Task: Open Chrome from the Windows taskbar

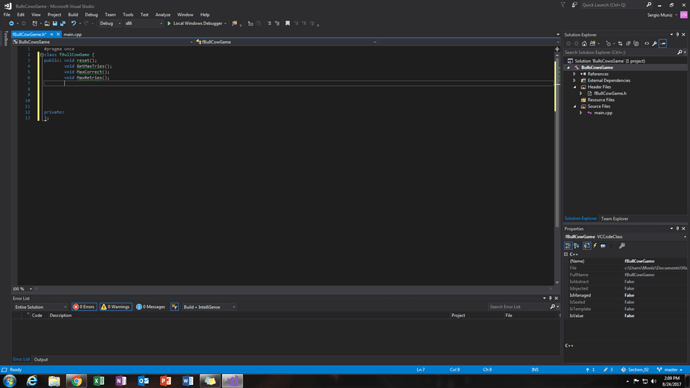Action: 76,381
